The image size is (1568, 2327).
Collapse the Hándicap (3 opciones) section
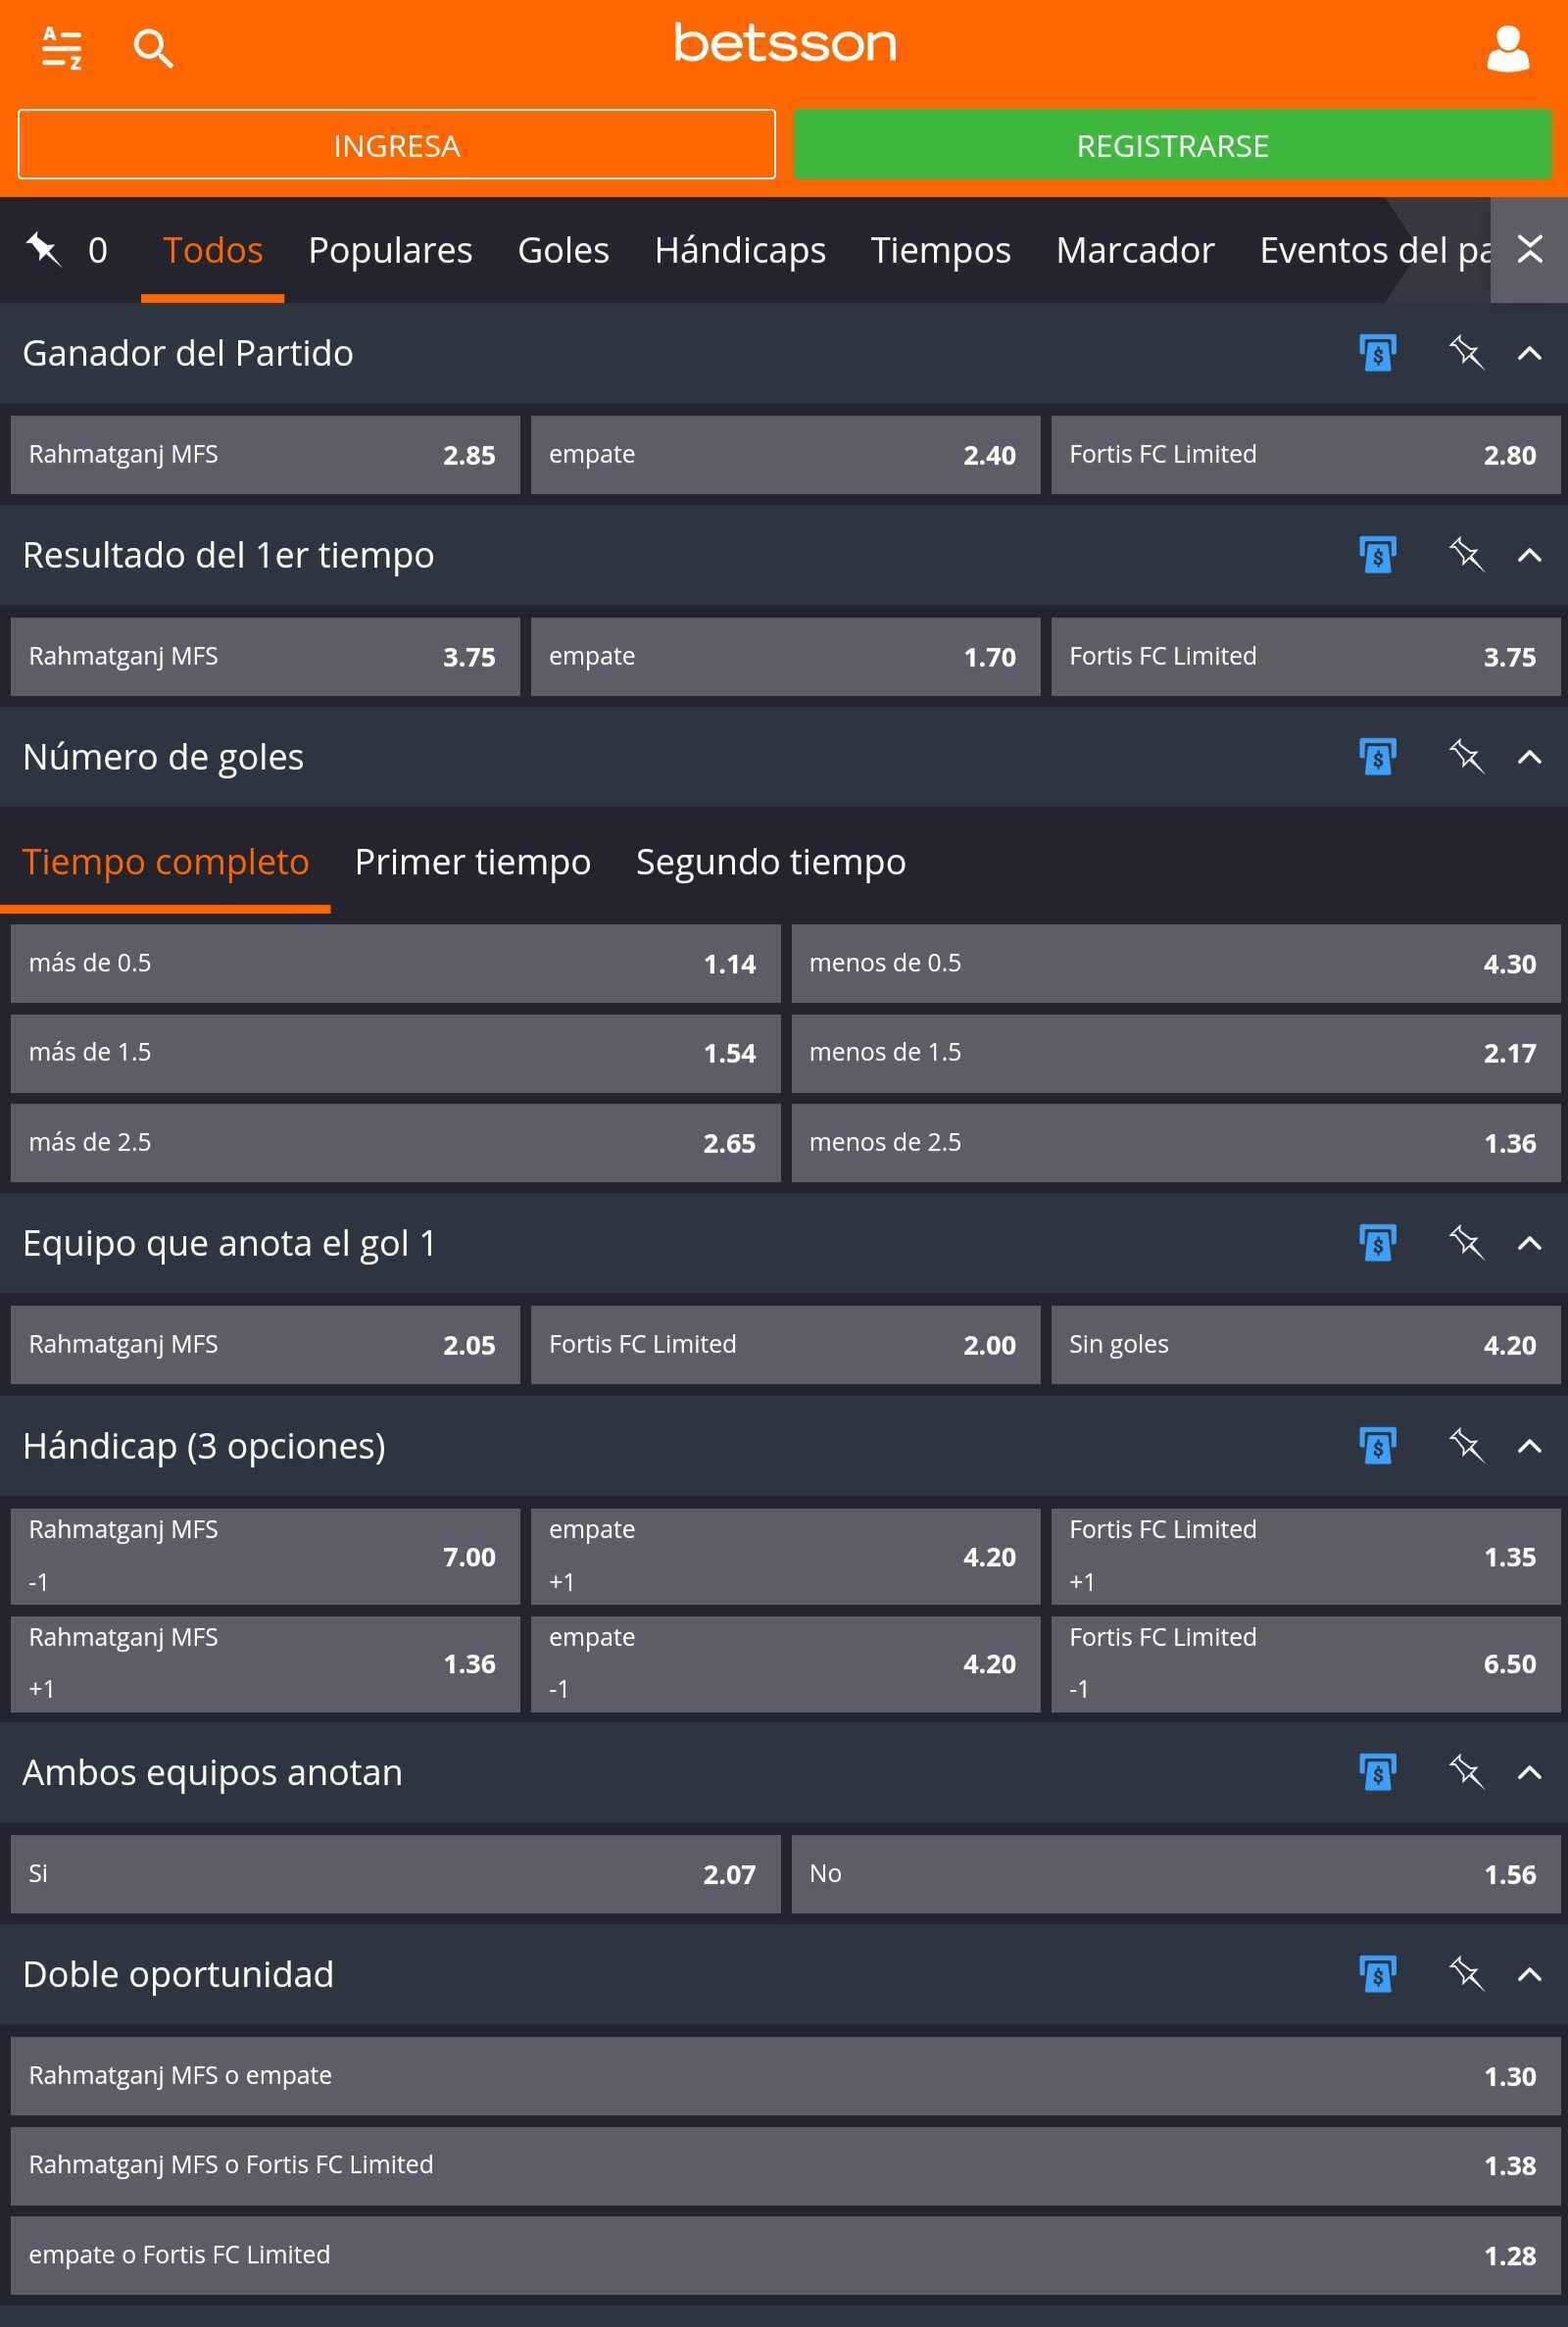point(1529,1446)
